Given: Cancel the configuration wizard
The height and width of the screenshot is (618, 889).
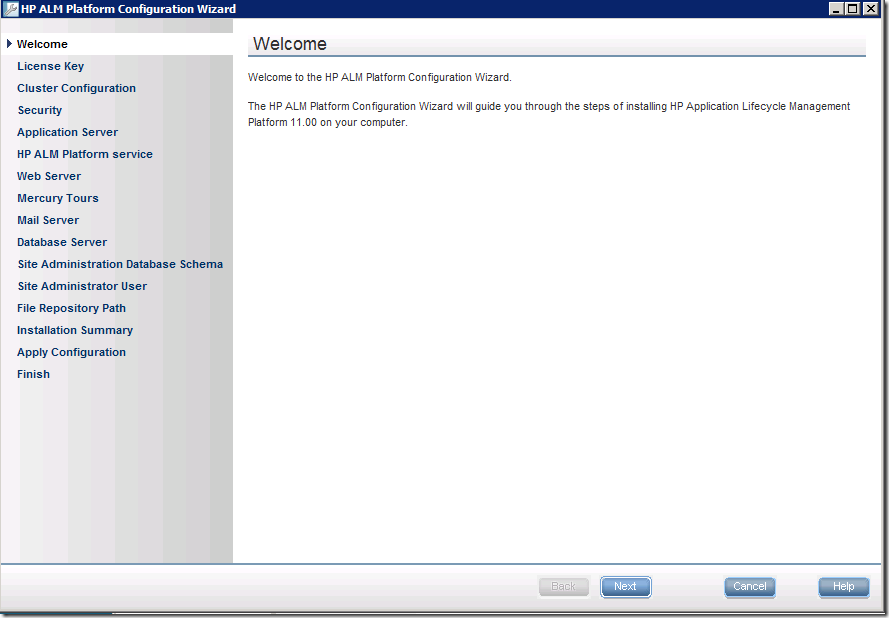Looking at the screenshot, I should point(750,587).
